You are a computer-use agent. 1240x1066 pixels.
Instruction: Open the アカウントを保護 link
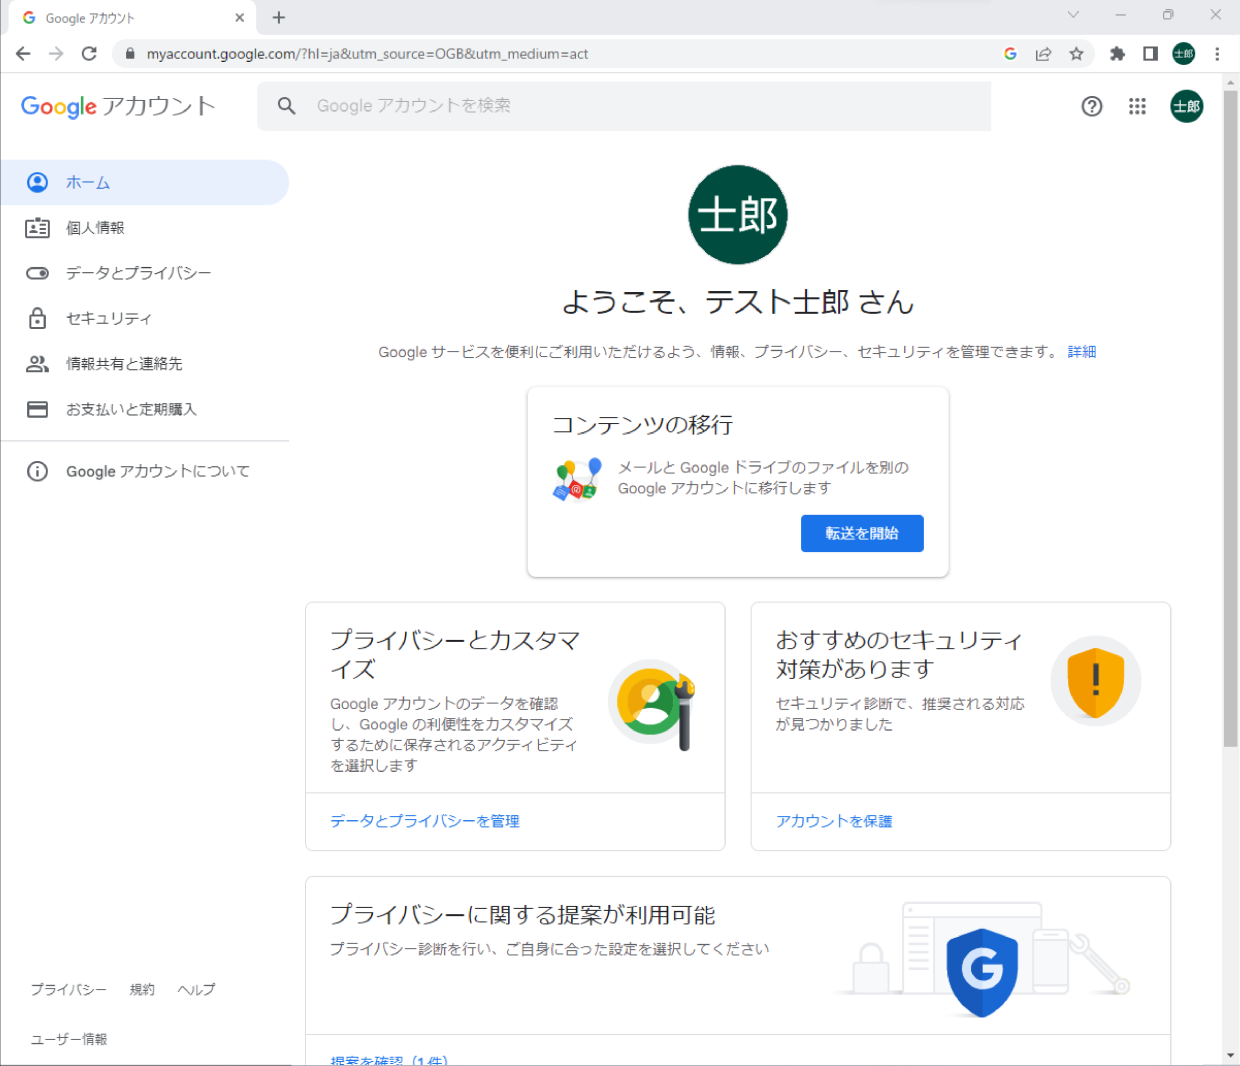pos(834,821)
